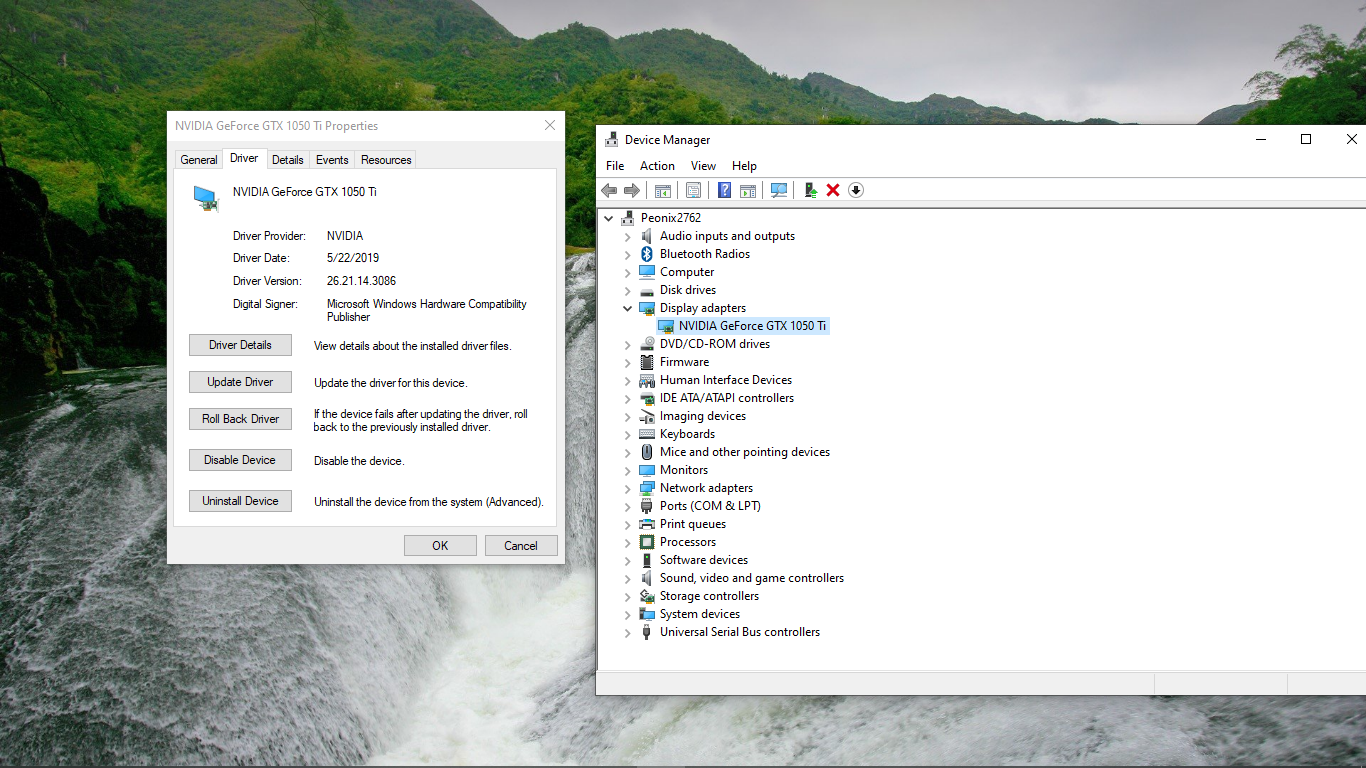Click the down-arrow Disable device toolbar icon

[856, 190]
